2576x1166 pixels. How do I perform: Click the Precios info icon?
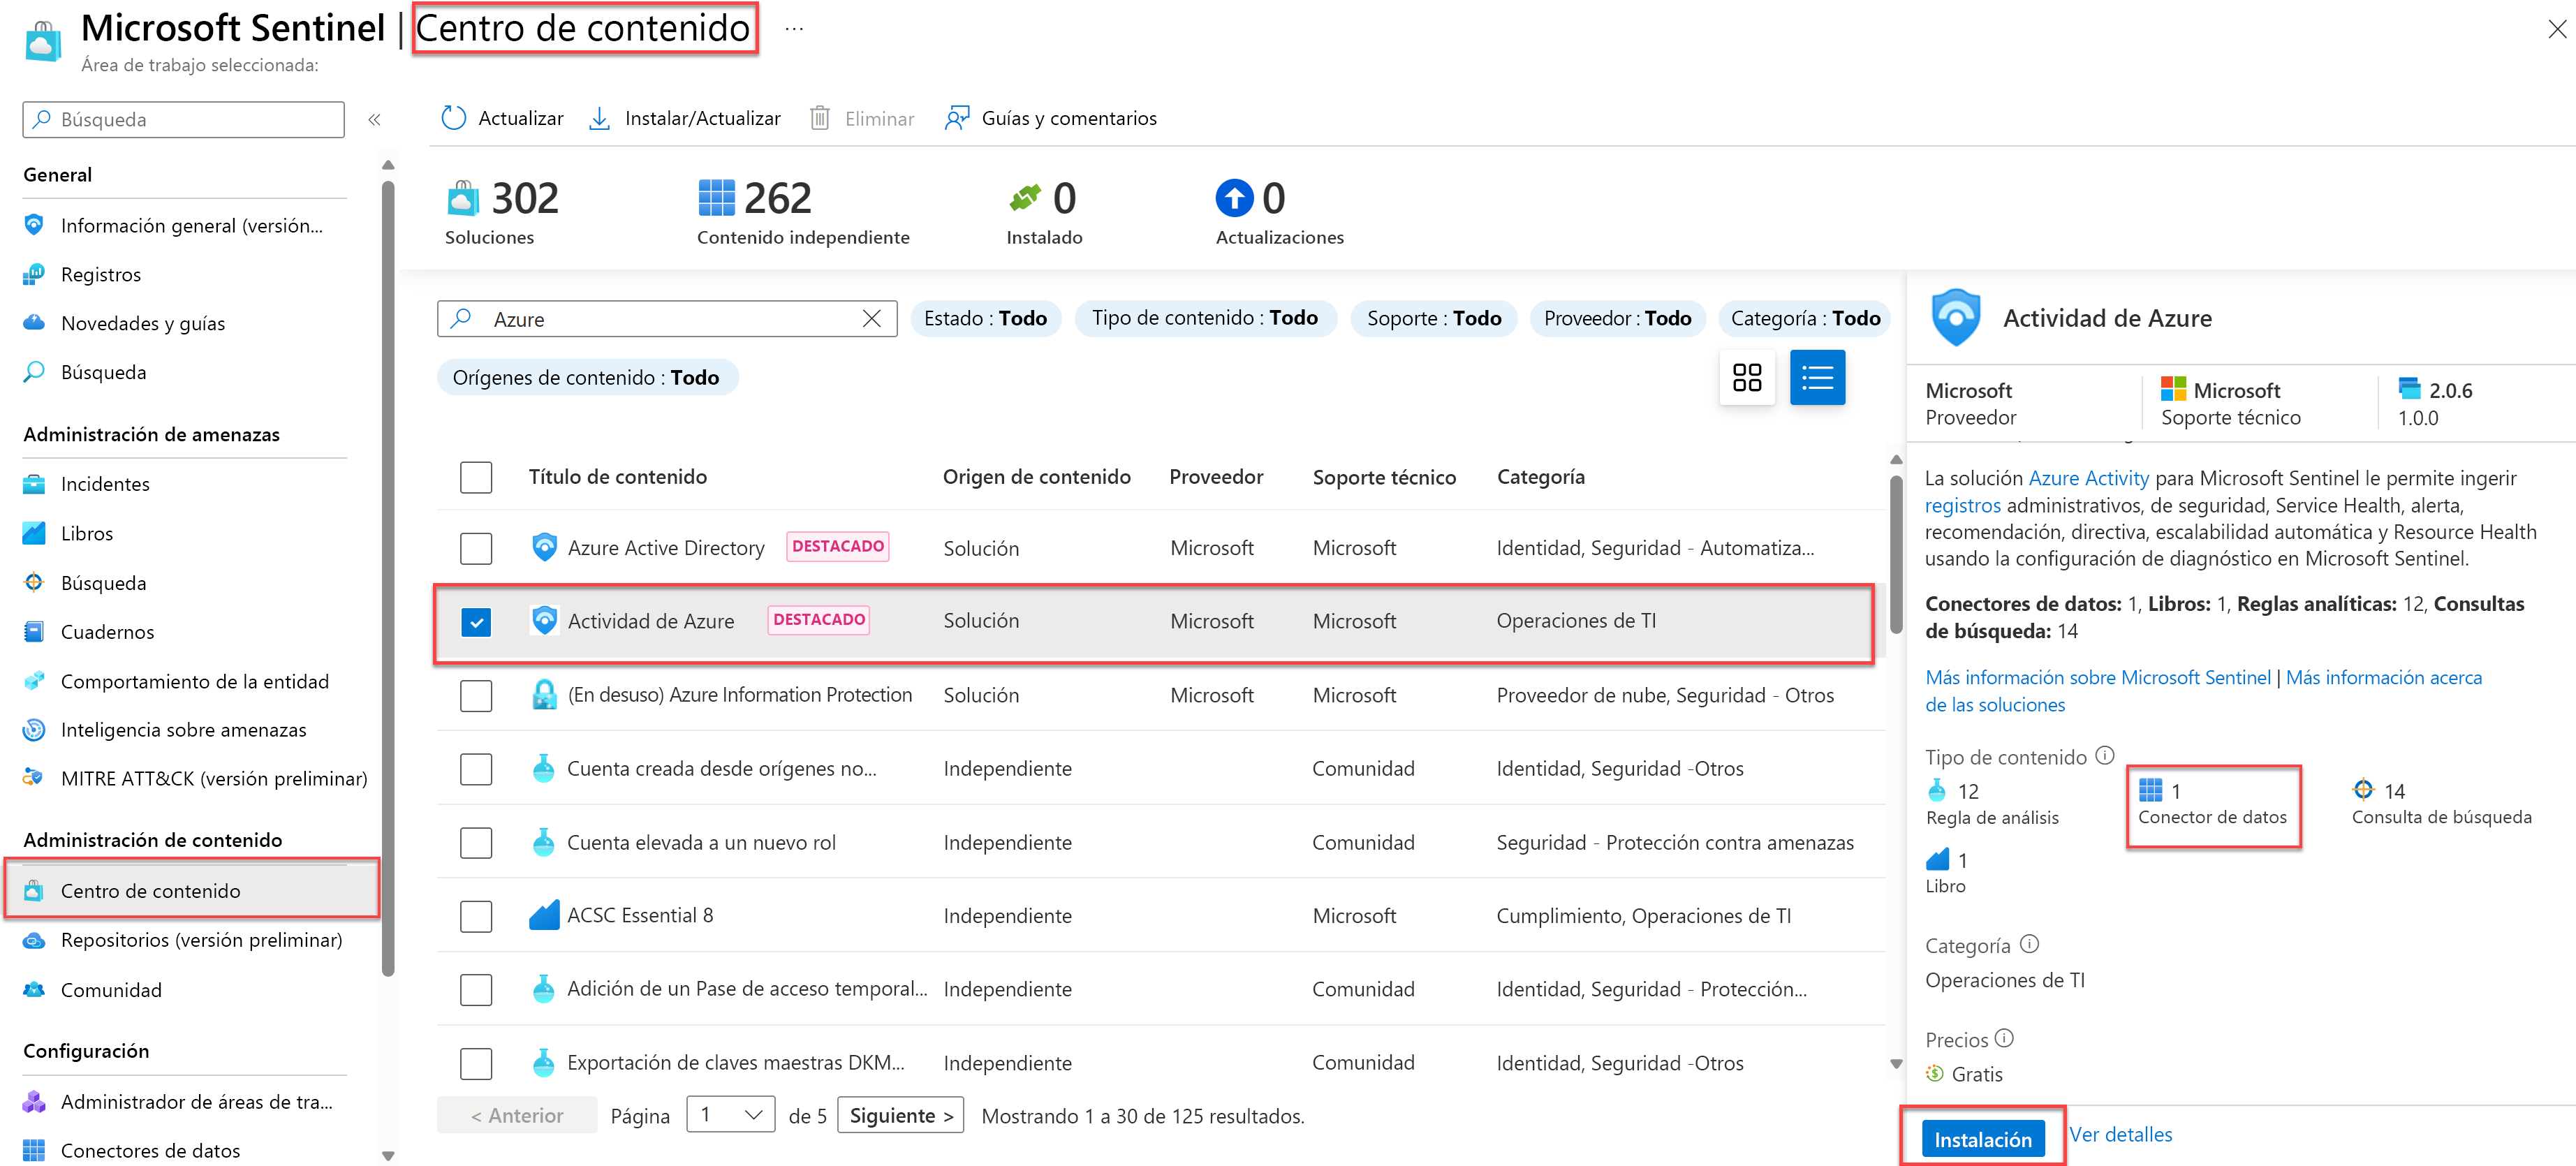(x=2004, y=1038)
